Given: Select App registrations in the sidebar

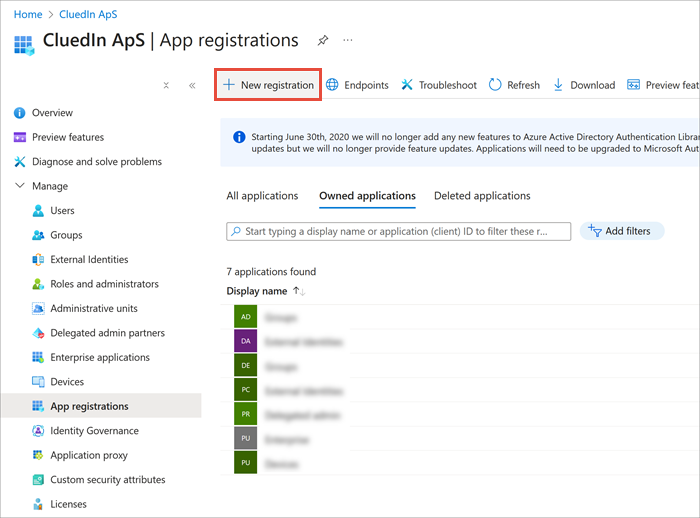Looking at the screenshot, I should coord(101,406).
